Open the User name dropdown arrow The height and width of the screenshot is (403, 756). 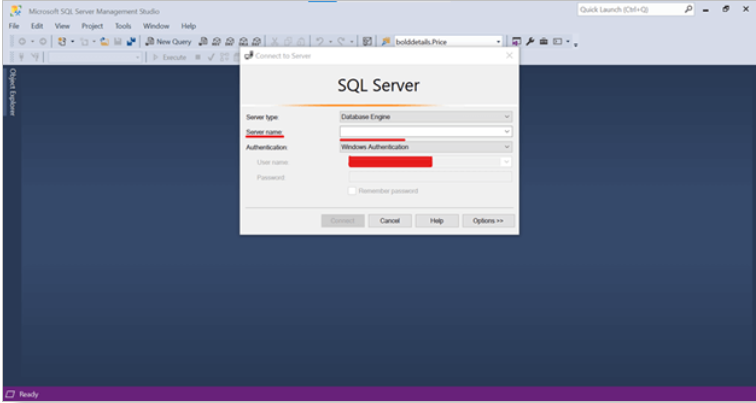coord(506,162)
